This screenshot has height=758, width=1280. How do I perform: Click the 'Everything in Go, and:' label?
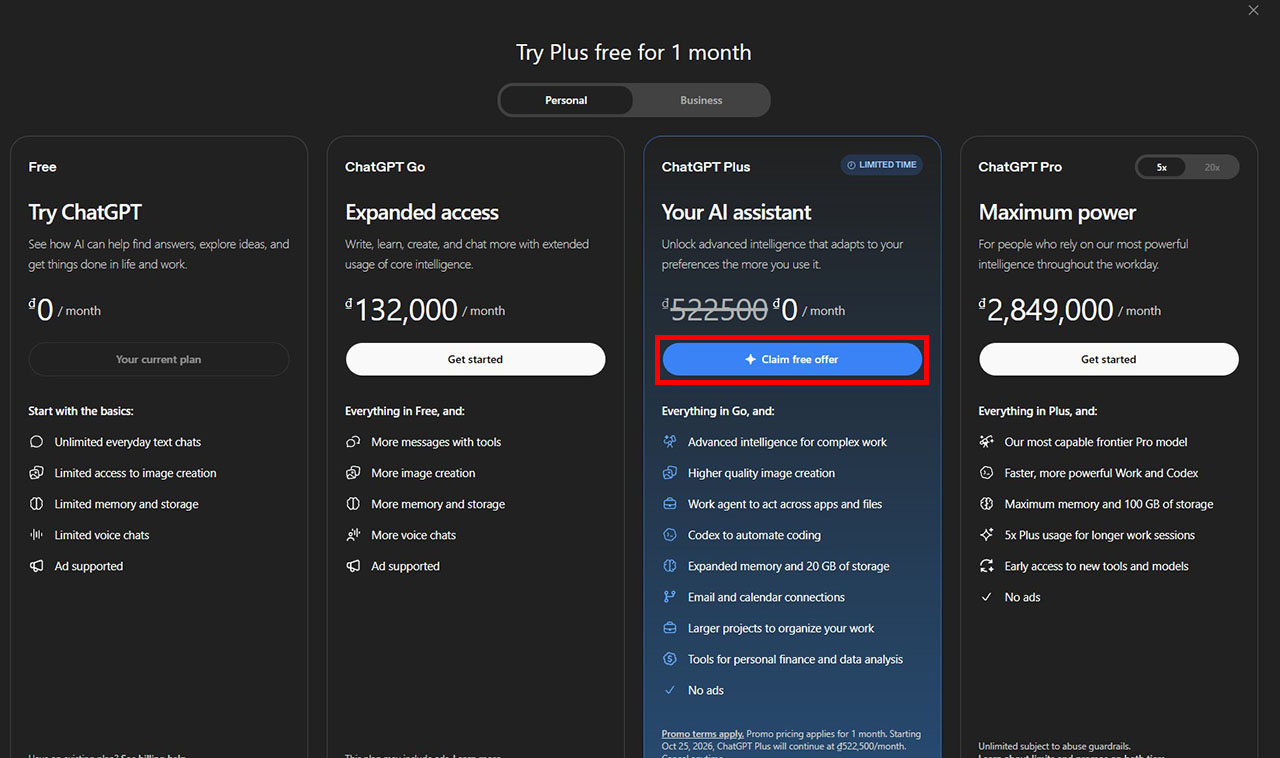718,411
